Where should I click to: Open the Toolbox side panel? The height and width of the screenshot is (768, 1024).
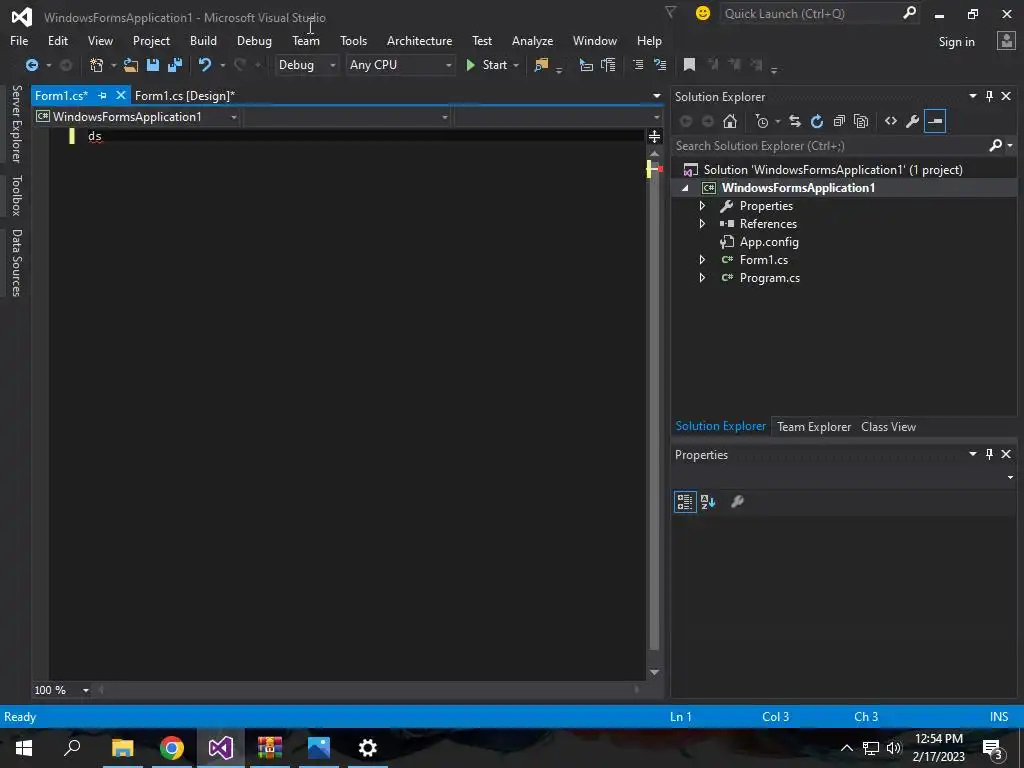pyautogui.click(x=16, y=195)
